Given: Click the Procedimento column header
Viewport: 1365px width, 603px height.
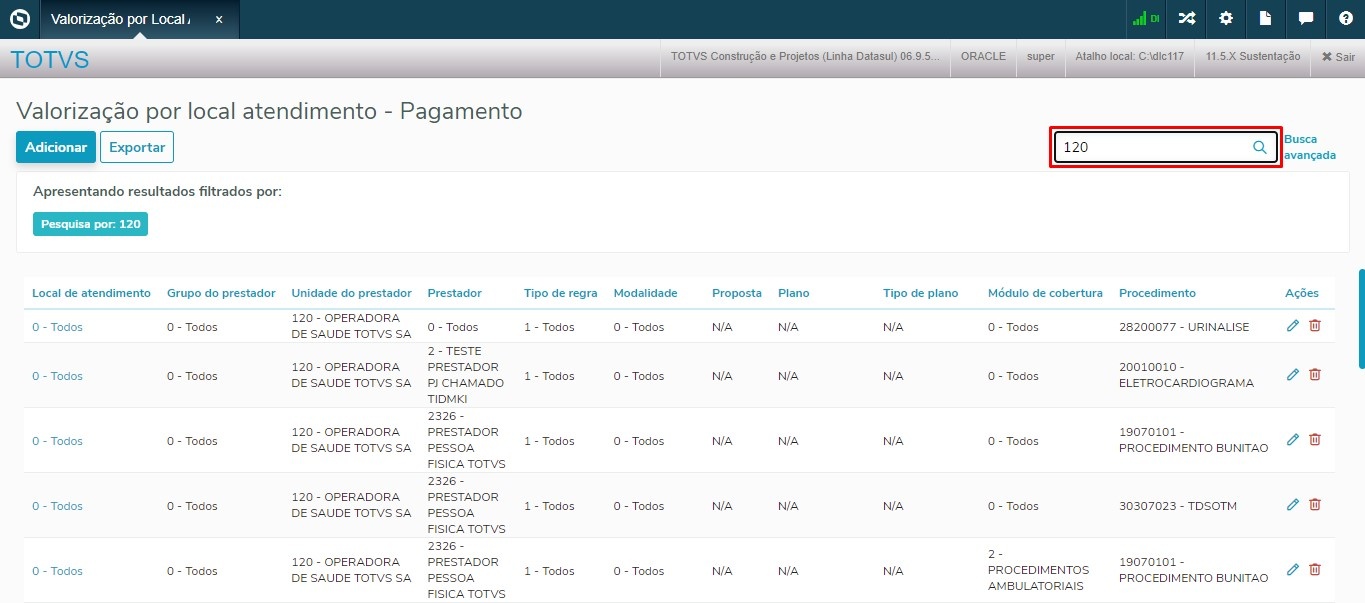Looking at the screenshot, I should [x=1157, y=293].
